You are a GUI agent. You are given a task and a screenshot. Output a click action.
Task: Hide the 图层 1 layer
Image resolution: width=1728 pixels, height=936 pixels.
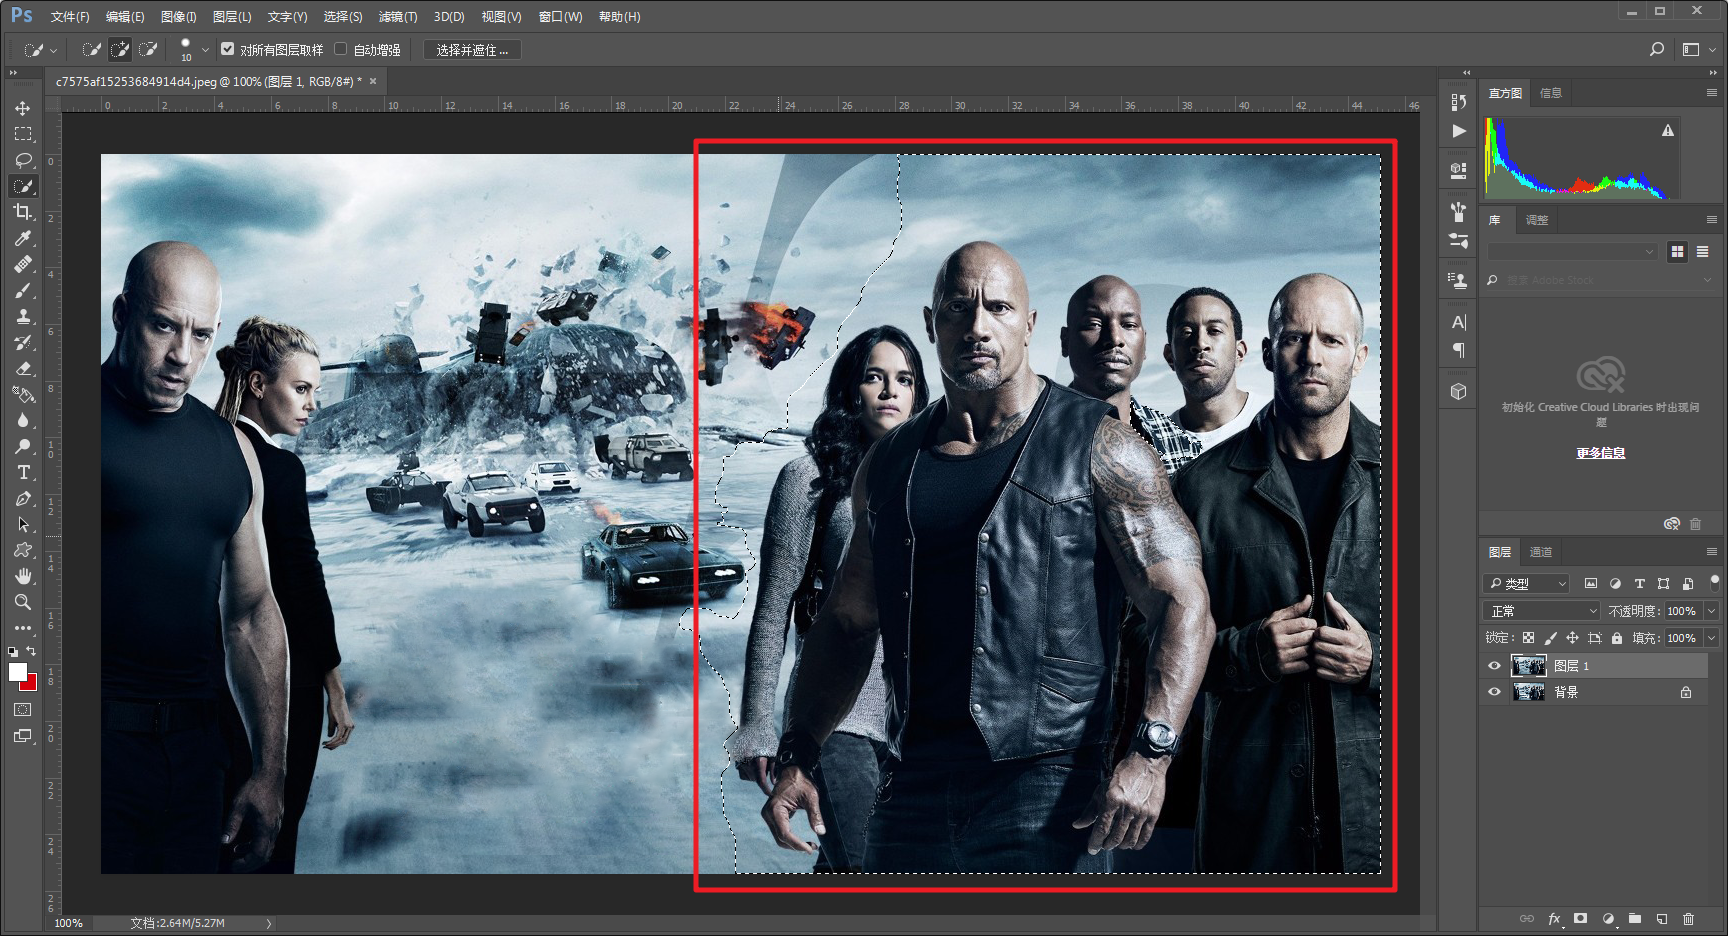pos(1494,666)
